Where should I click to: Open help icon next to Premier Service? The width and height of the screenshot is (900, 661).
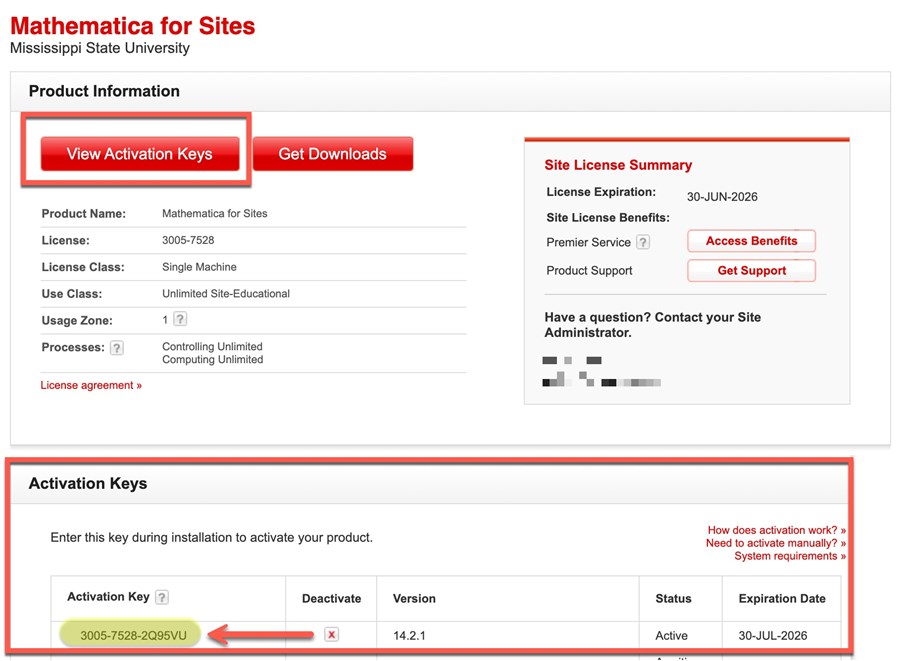click(643, 242)
